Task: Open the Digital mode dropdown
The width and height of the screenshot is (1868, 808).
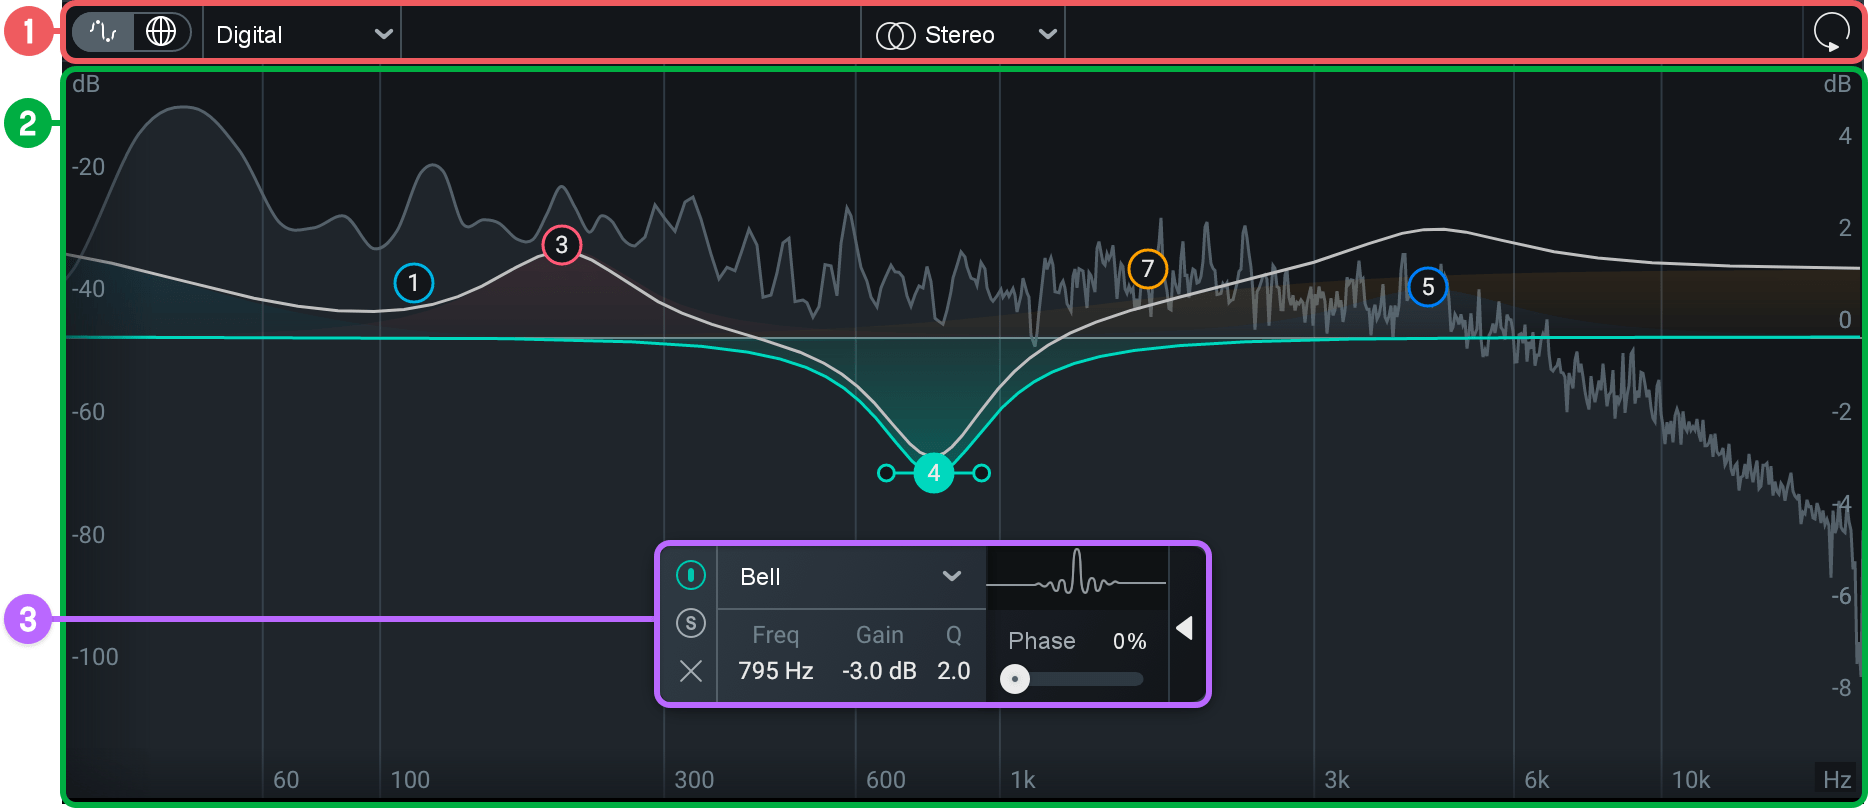Action: point(302,34)
